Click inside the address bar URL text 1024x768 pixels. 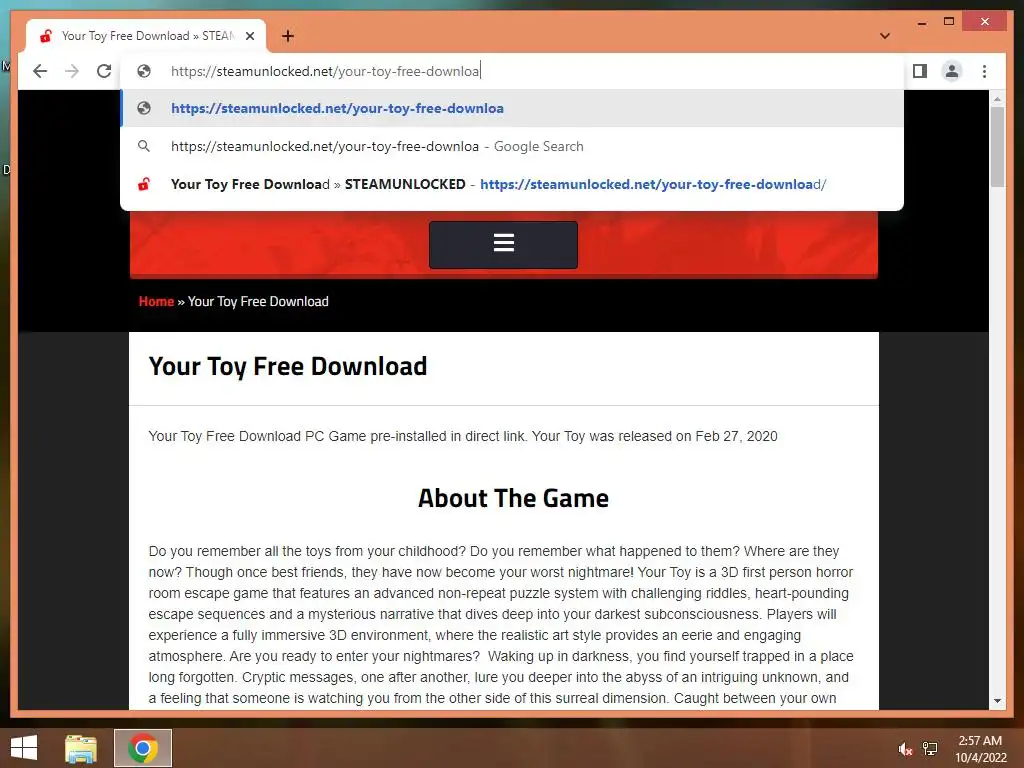[x=325, y=71]
